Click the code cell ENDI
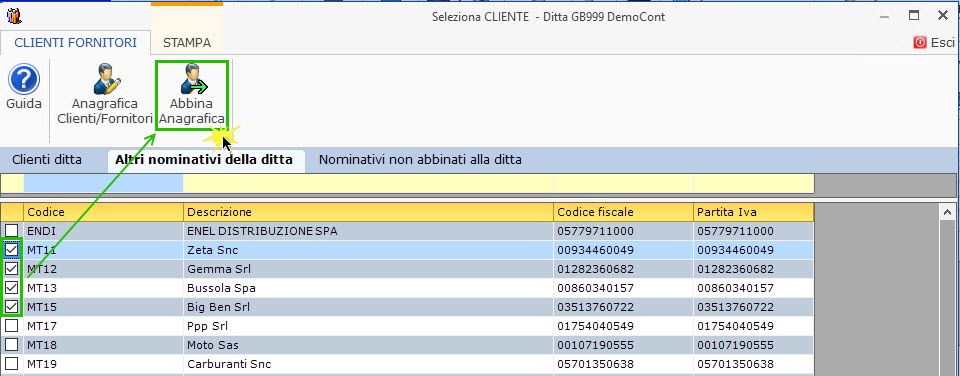This screenshot has height=376, width=960. [x=103, y=231]
